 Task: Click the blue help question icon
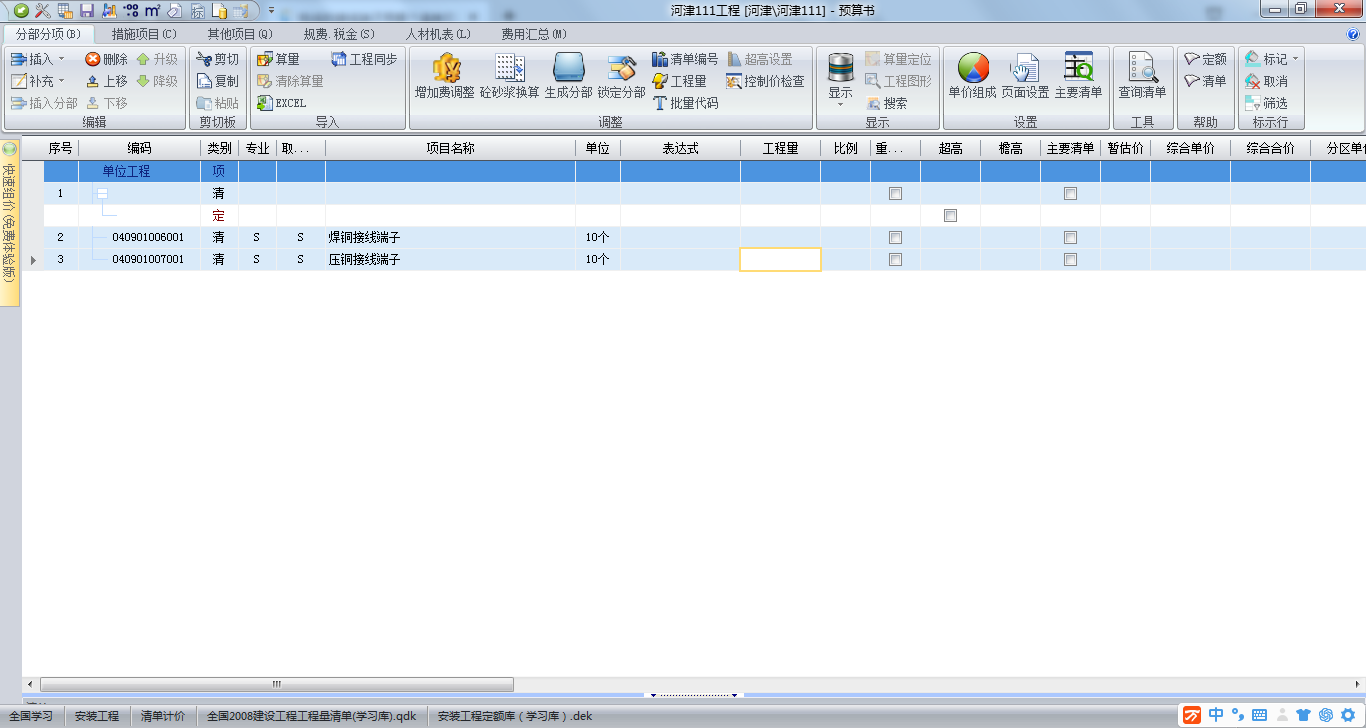(1353, 34)
